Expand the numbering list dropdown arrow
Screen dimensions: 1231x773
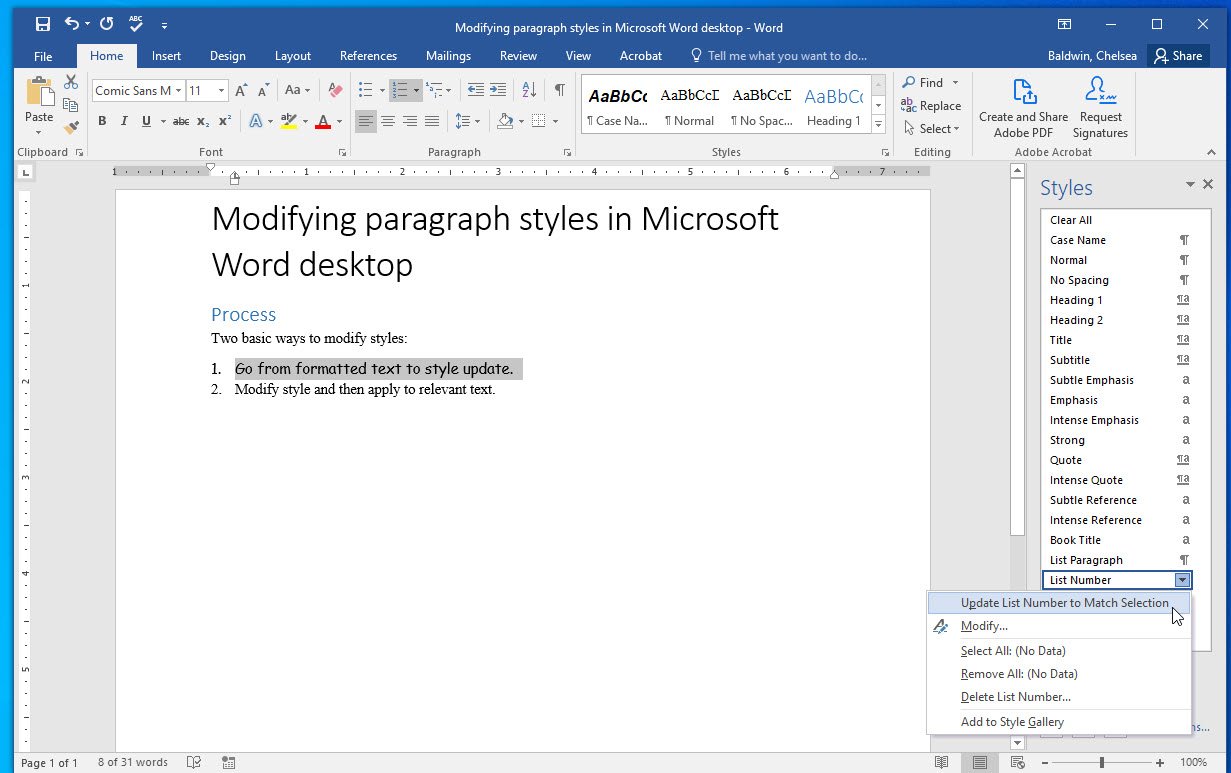coord(416,91)
